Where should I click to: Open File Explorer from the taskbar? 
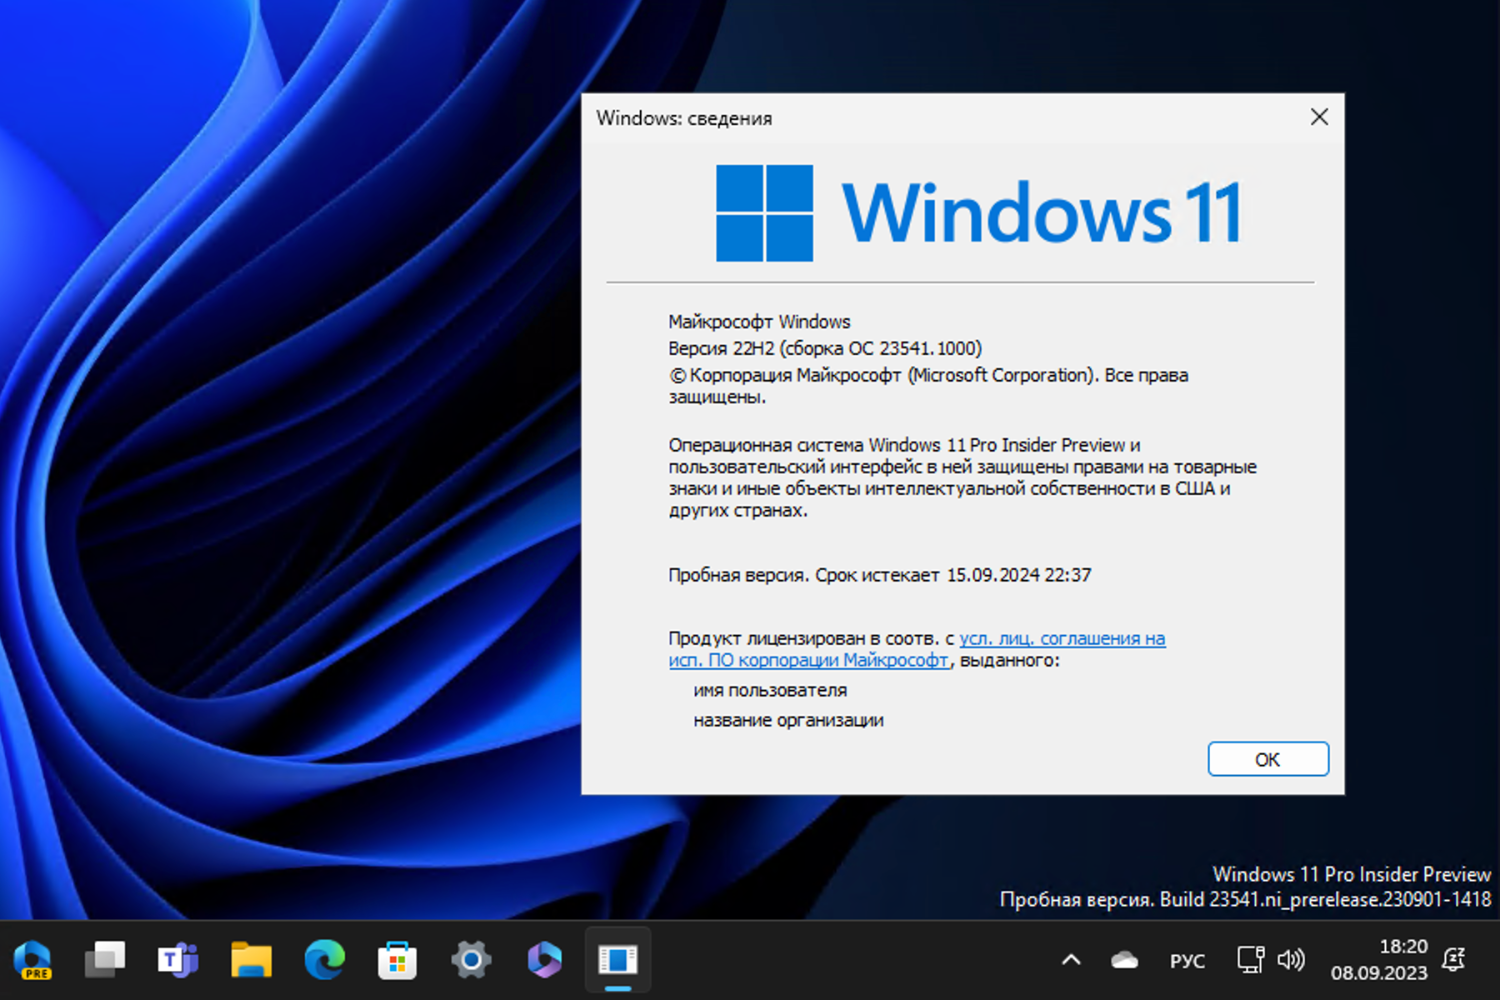coord(250,960)
